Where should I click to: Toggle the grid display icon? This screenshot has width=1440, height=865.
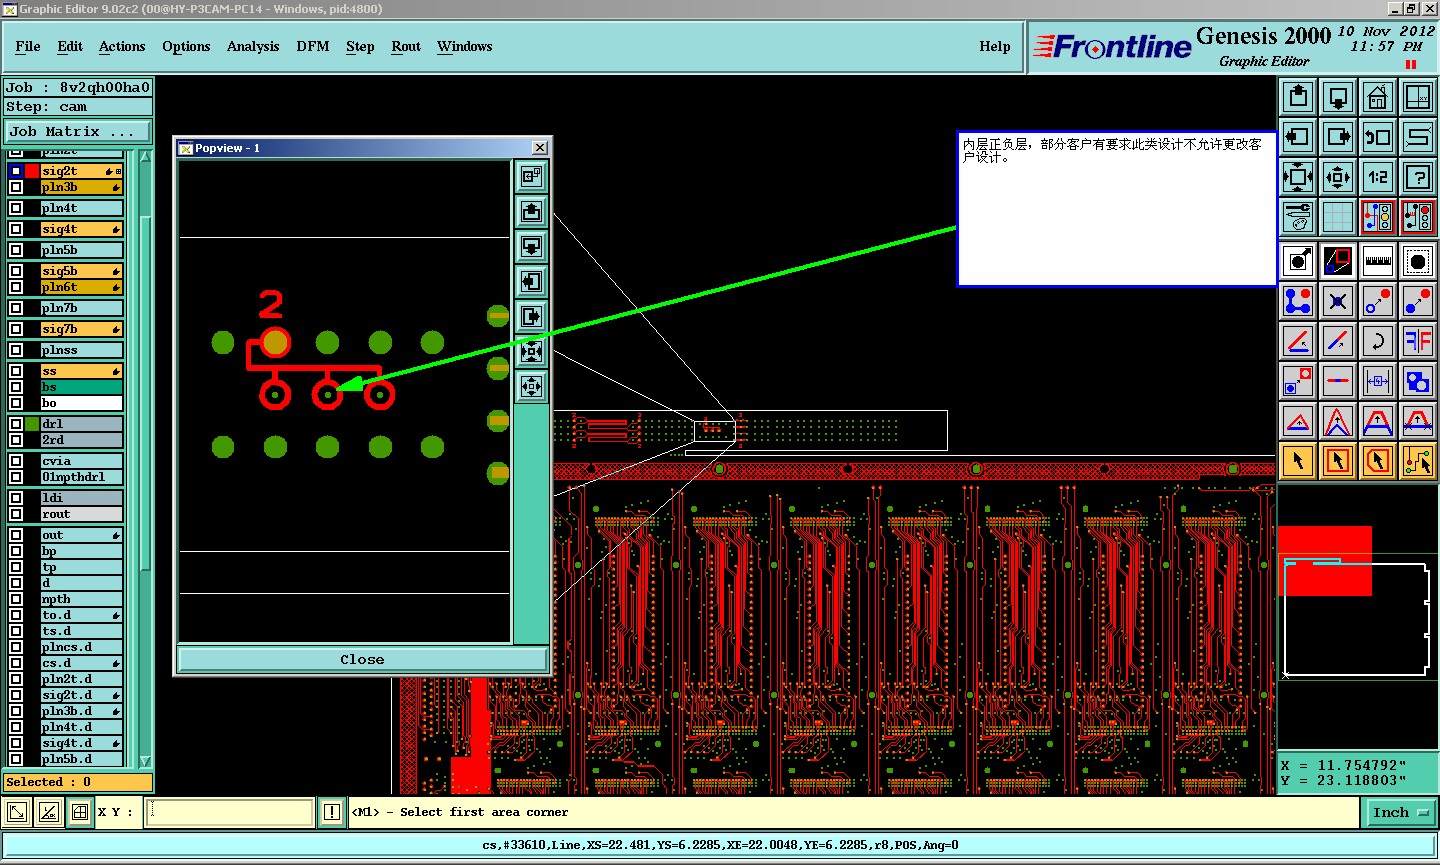pos(1338,217)
